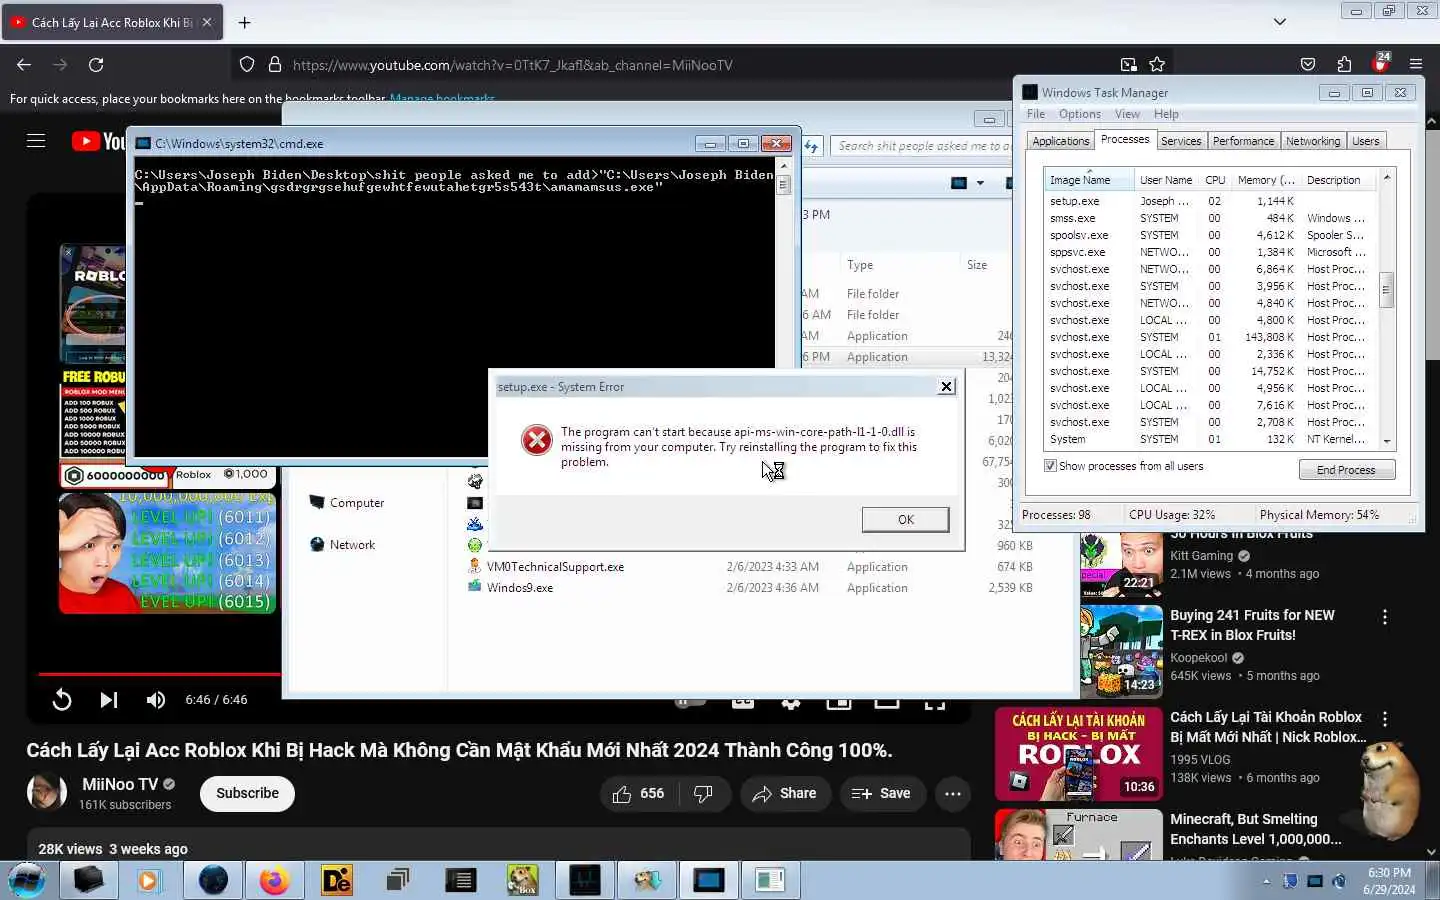List all Firefox tabs chevron
This screenshot has height=900, width=1440.
pos(1279,22)
